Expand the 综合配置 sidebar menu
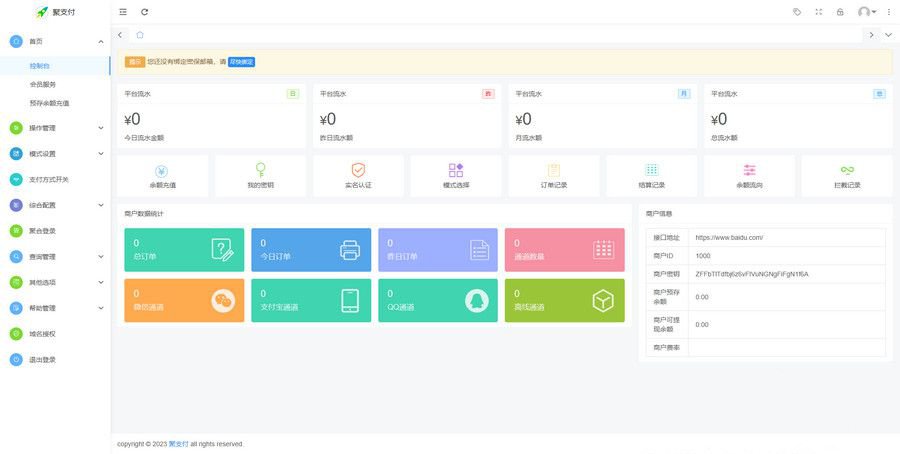 pyautogui.click(x=55, y=205)
